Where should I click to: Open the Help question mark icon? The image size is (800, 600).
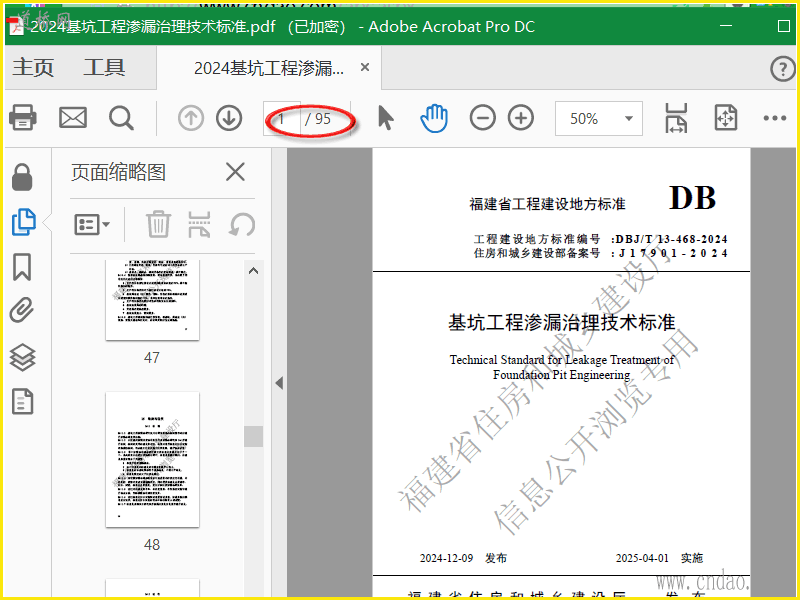[783, 68]
